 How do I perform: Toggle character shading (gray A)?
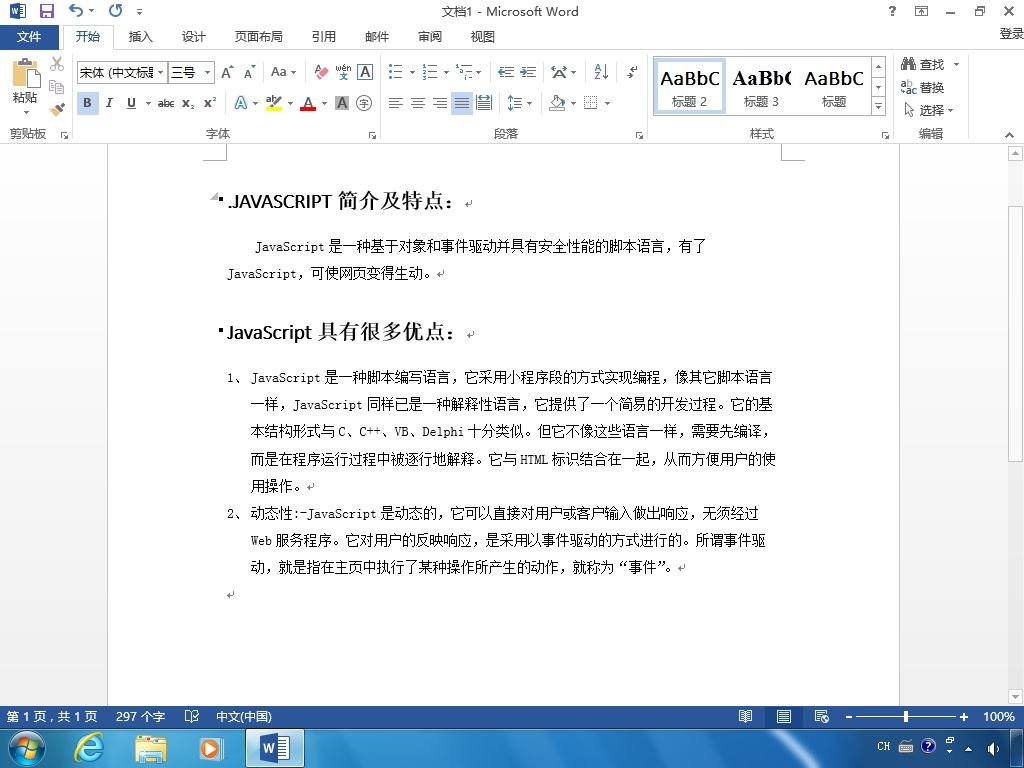[342, 103]
